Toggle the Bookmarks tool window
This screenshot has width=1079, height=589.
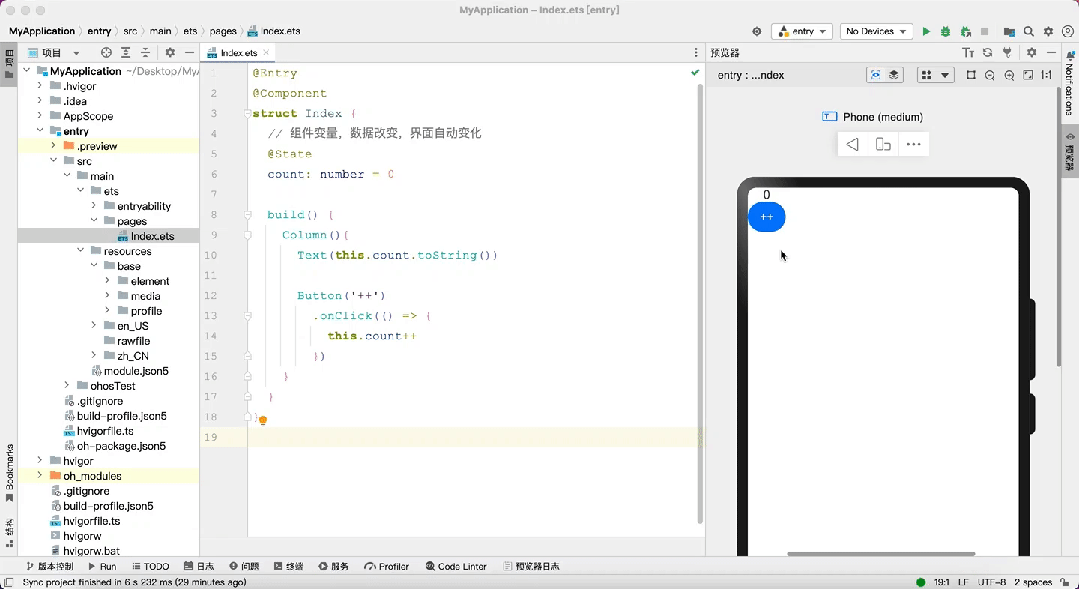pos(9,473)
